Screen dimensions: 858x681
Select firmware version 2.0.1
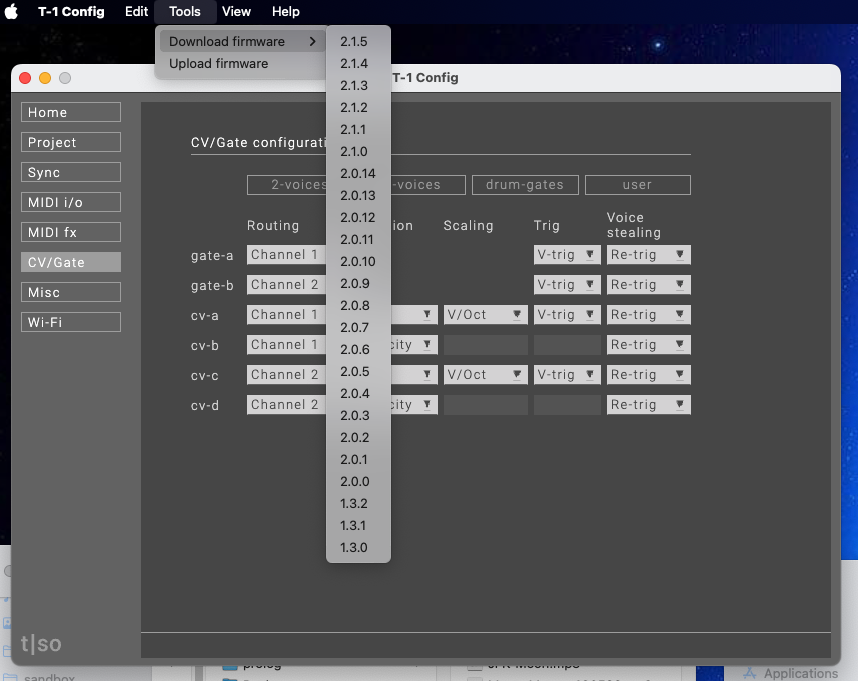[358, 459]
